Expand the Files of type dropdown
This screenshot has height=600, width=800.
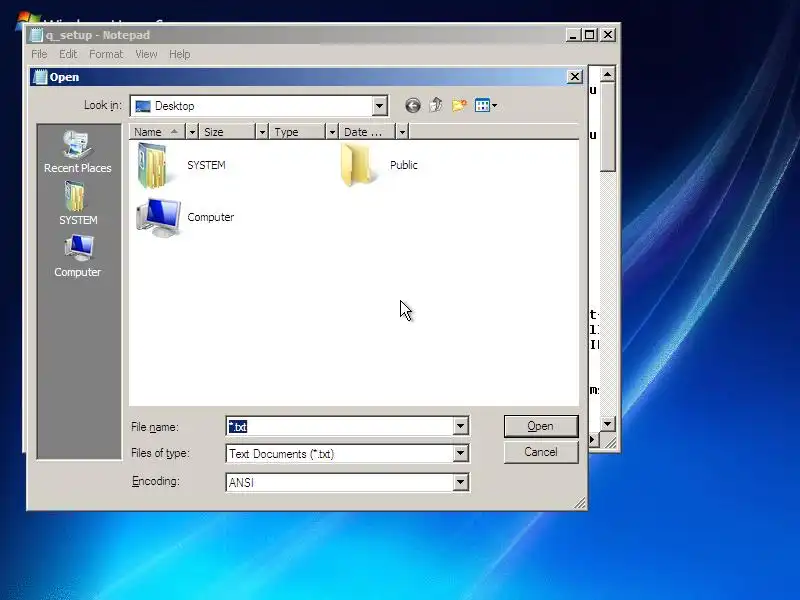(460, 453)
